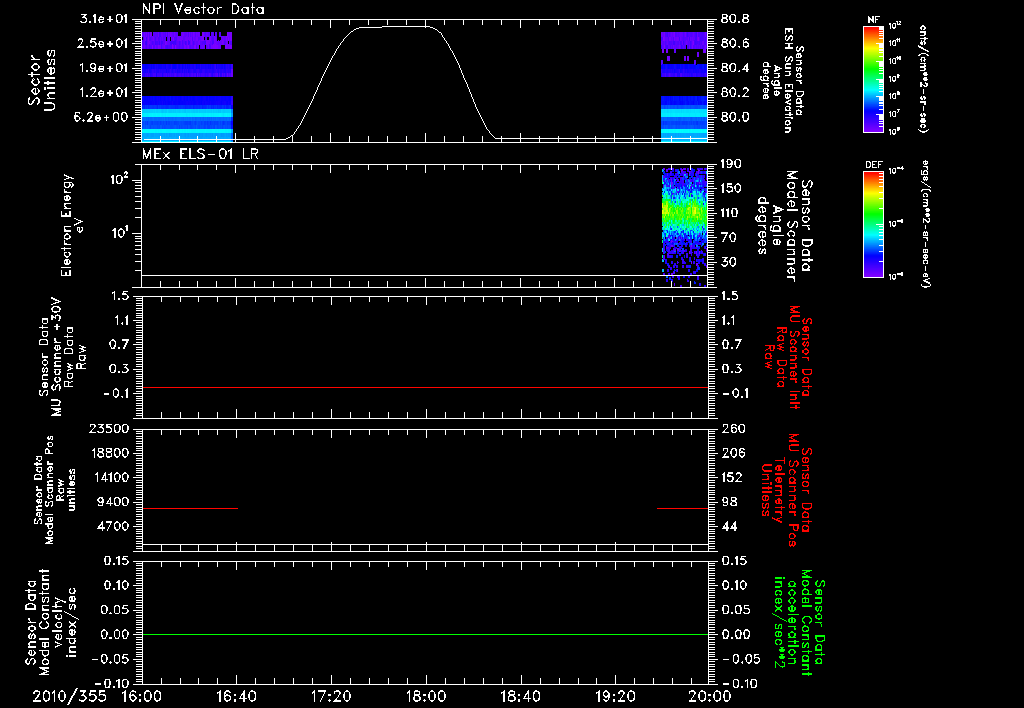This screenshot has height=708, width=1024.
Task: Click the 70 scanner angle tick label
Action: (x=729, y=238)
